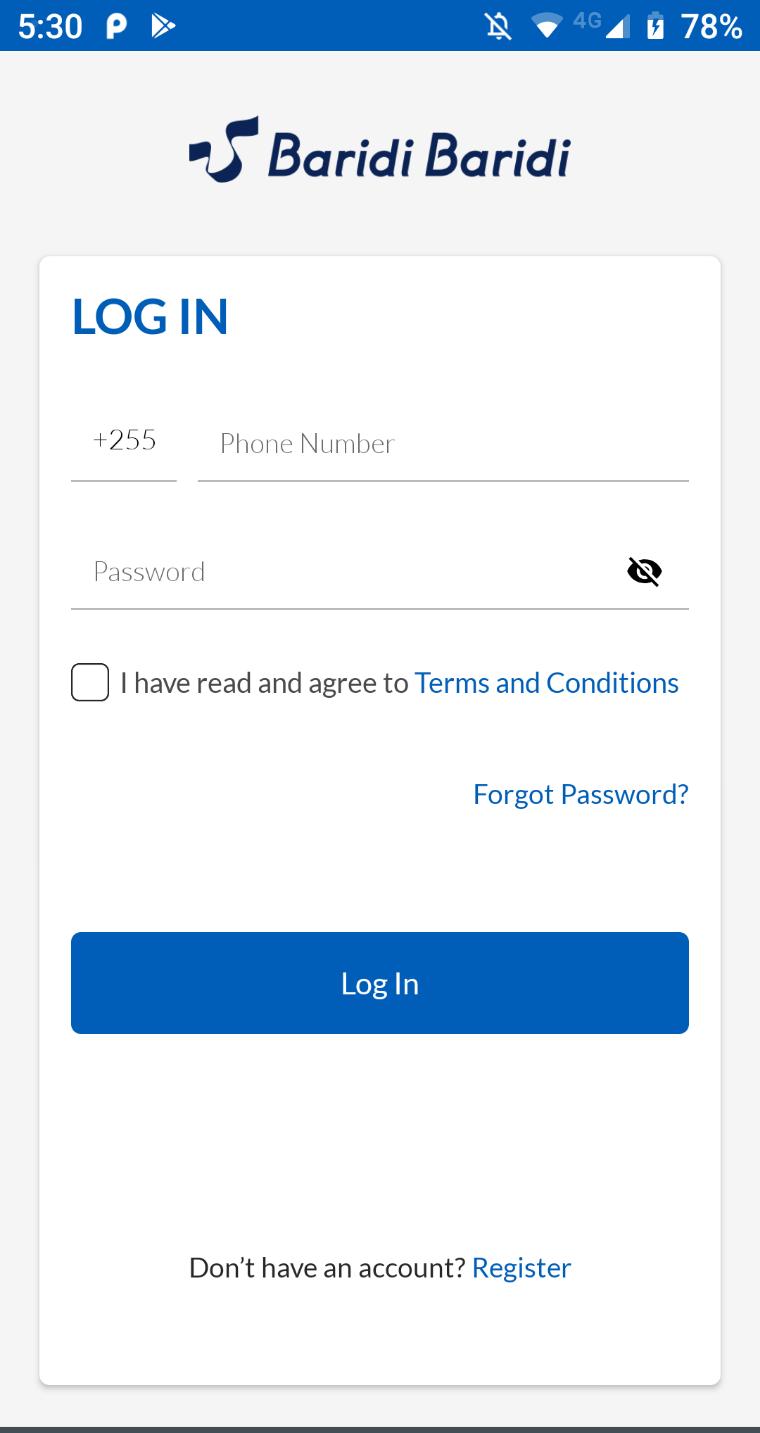Tap the Baridi Baridi logo icon
The width and height of the screenshot is (760, 1433).
(223, 150)
